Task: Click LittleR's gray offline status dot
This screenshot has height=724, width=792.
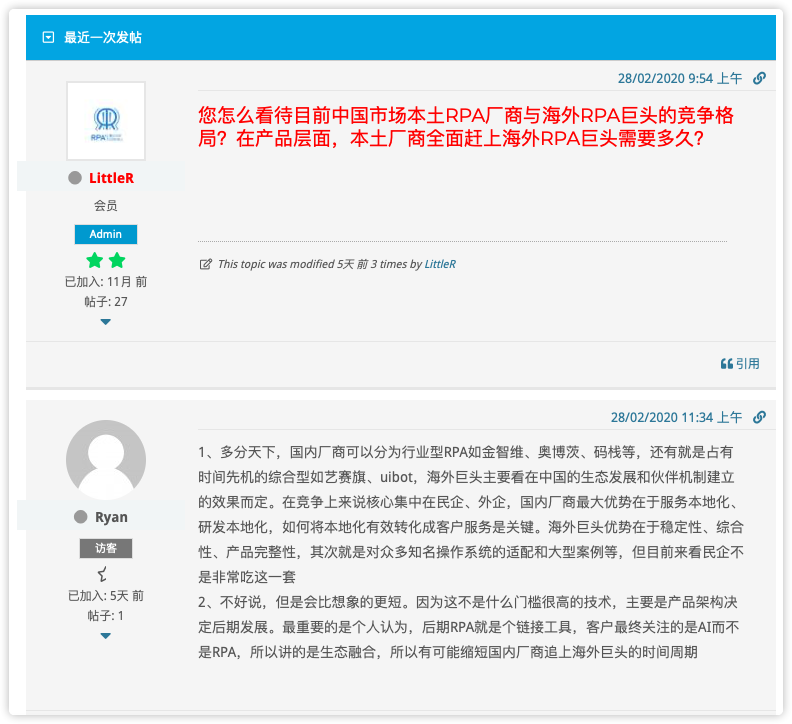Action: [75, 178]
